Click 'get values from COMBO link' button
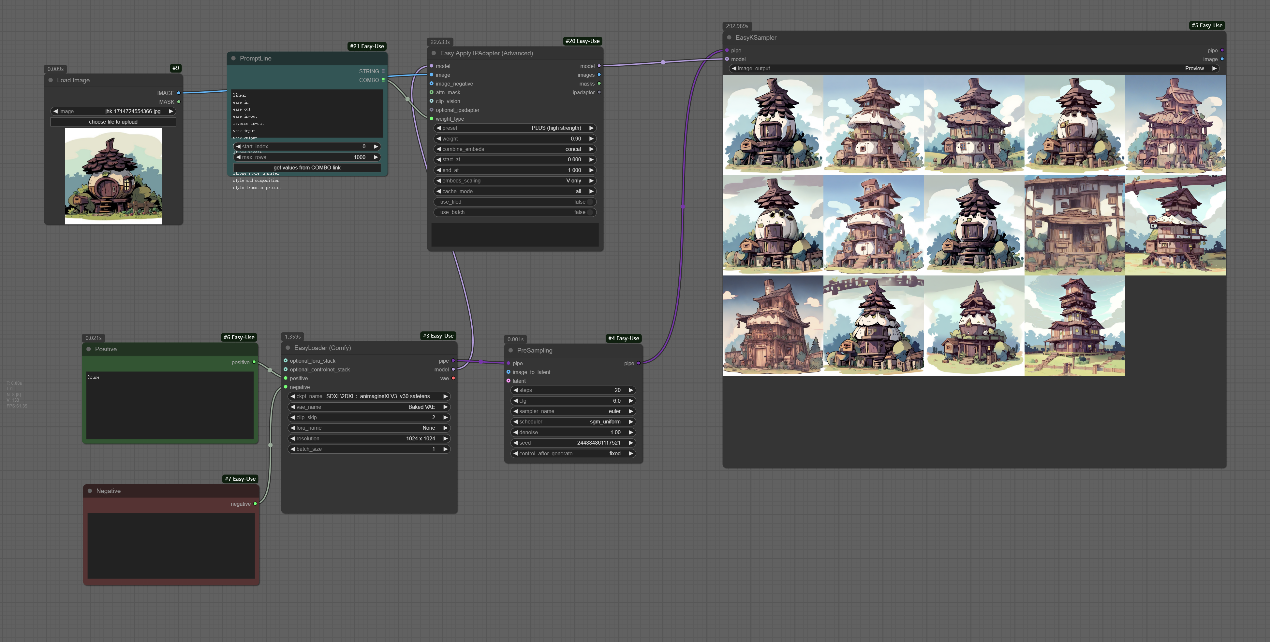Viewport: 1270px width, 642px height. coord(307,167)
